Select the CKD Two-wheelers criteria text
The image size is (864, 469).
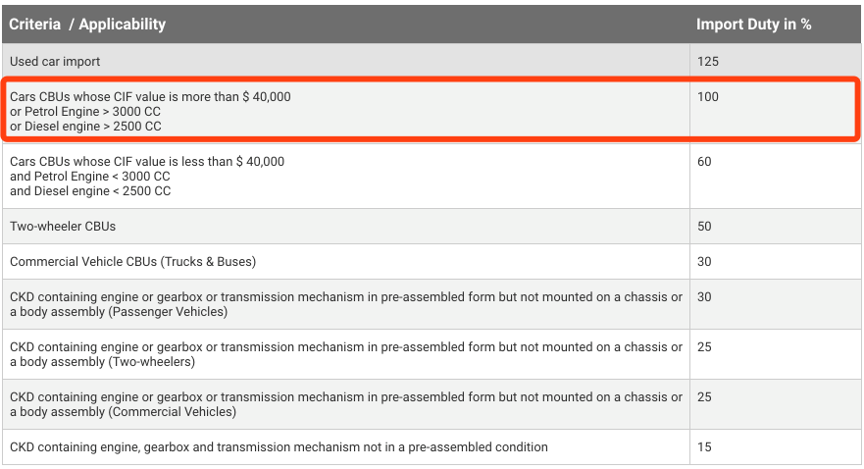346,354
